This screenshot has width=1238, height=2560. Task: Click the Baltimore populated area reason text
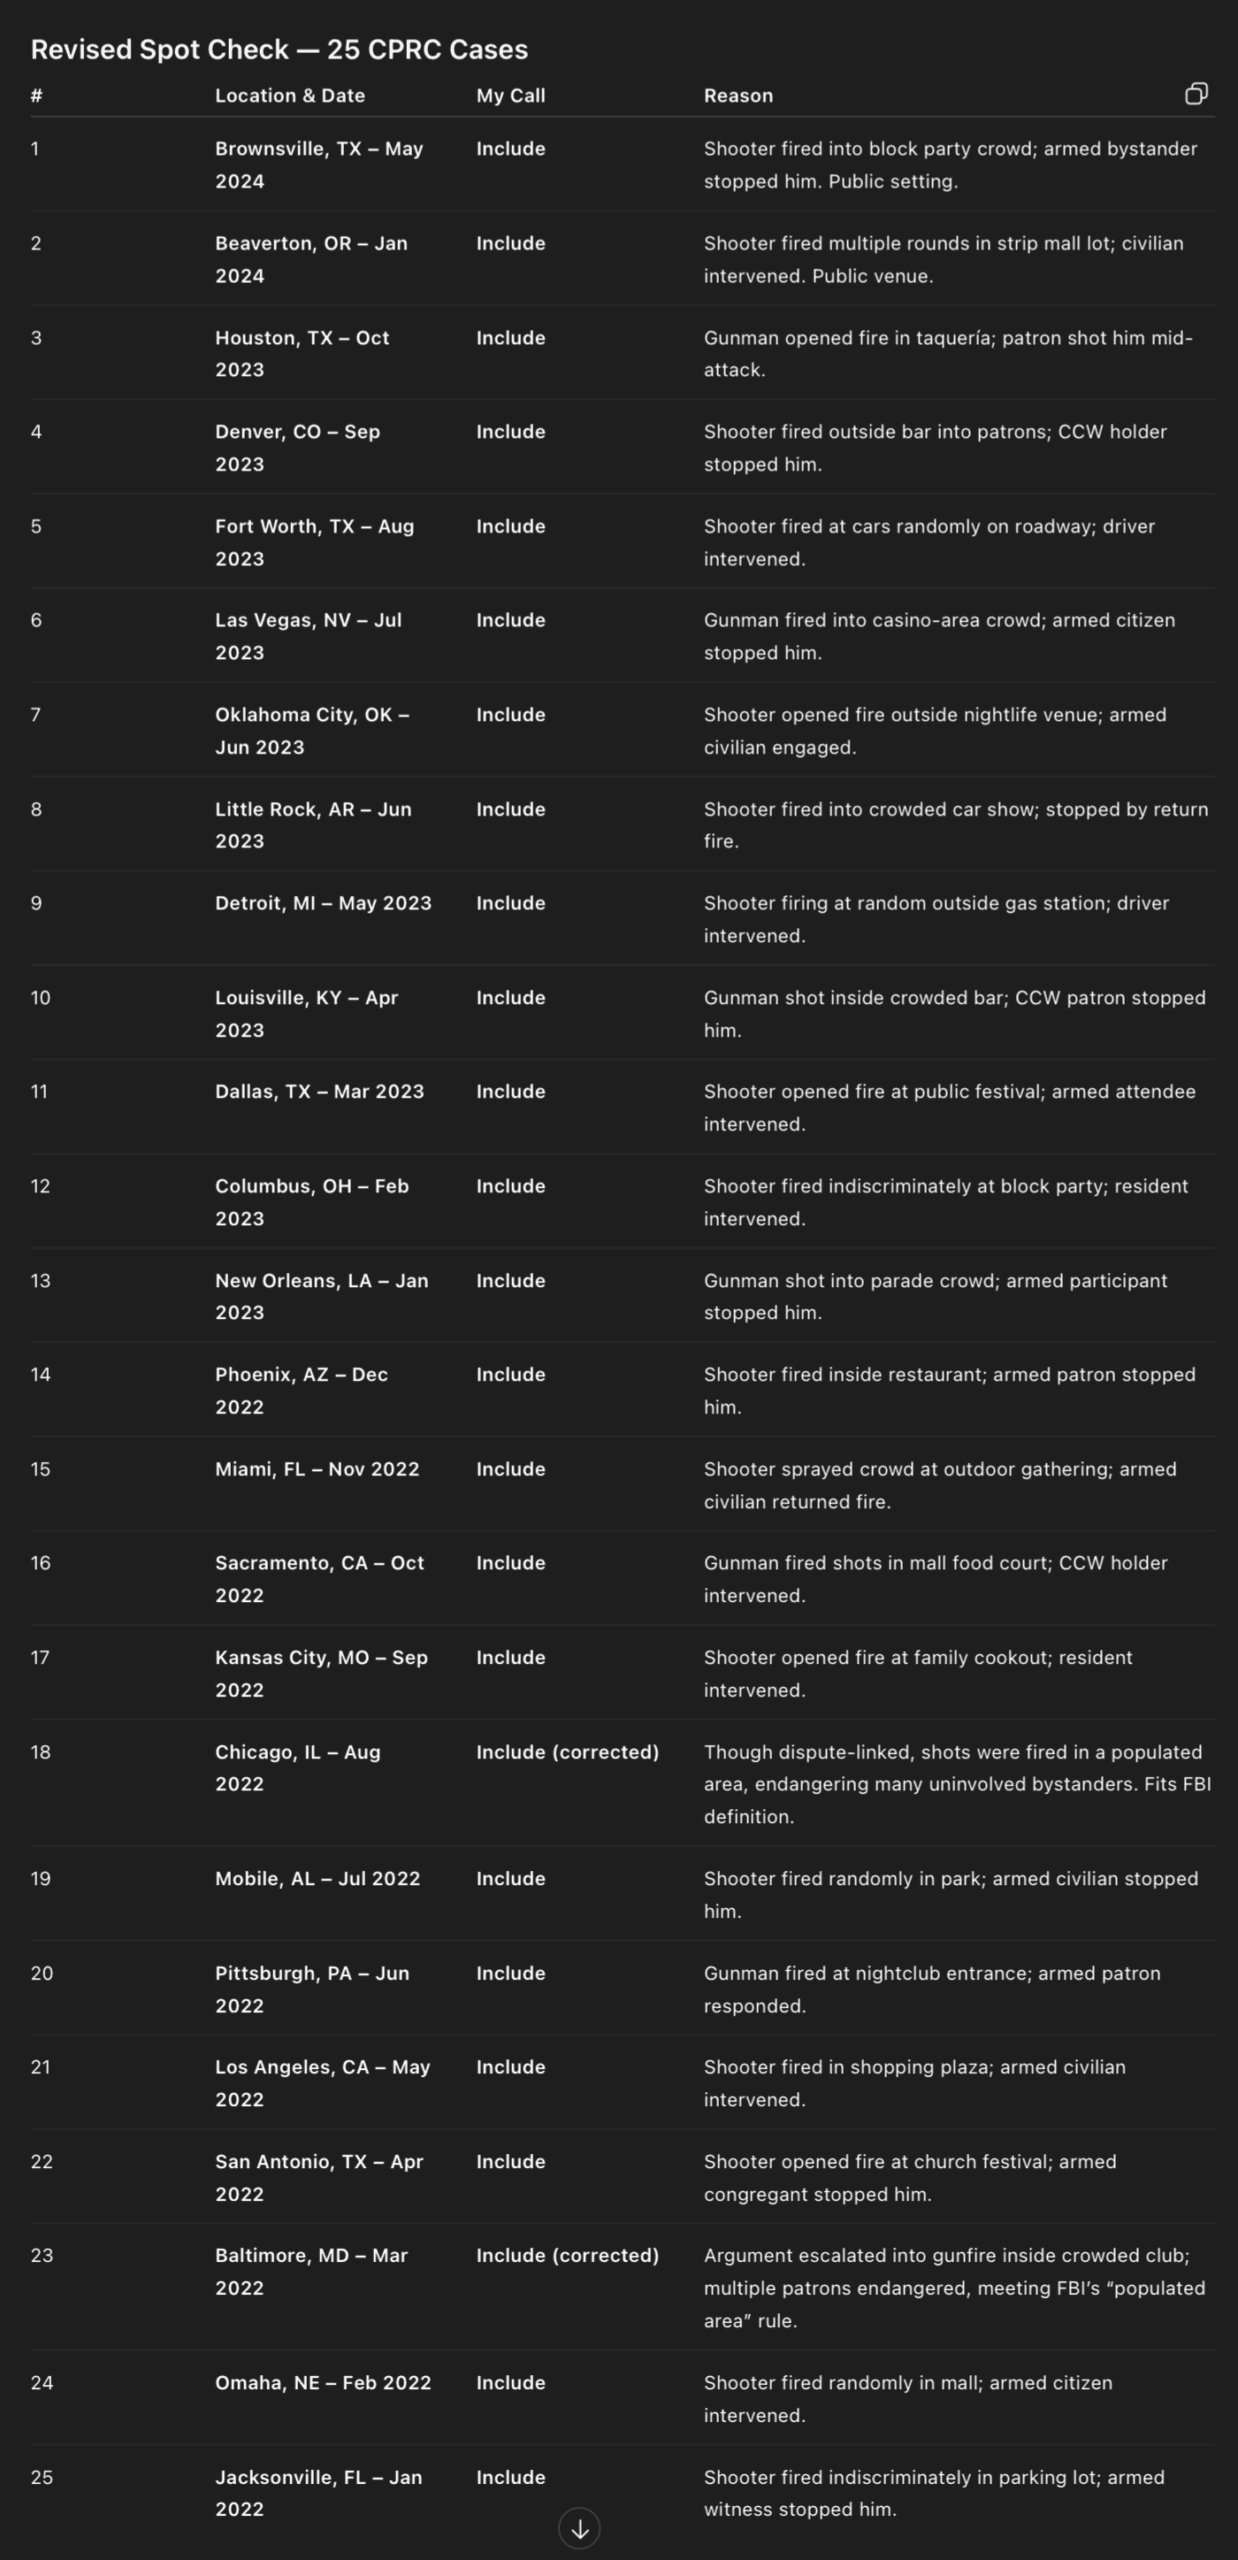tap(954, 2288)
